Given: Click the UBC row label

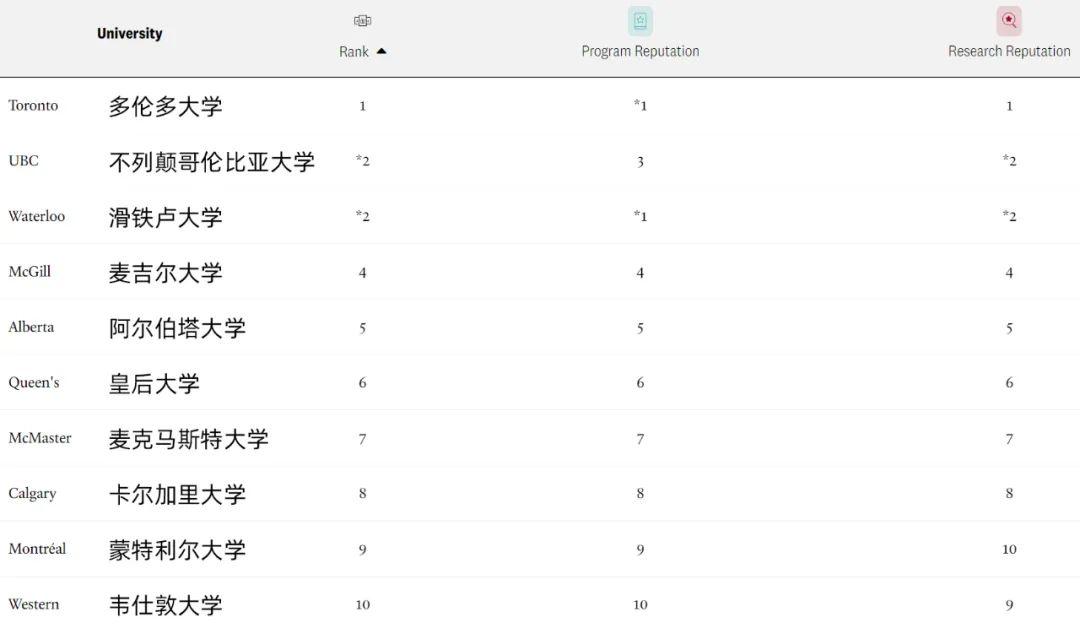Looking at the screenshot, I should [x=22, y=161].
